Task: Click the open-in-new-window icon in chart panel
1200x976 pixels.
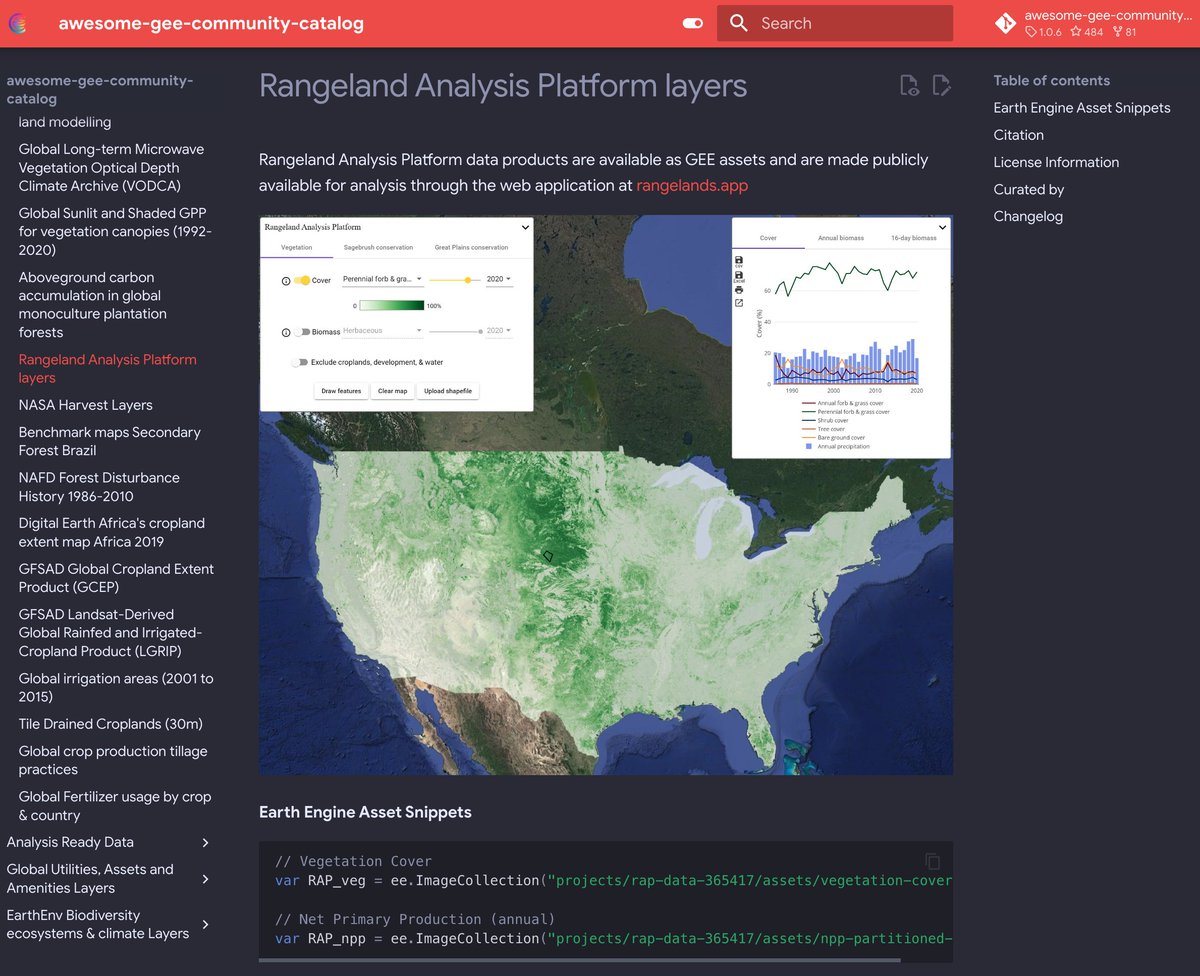Action: point(739,303)
